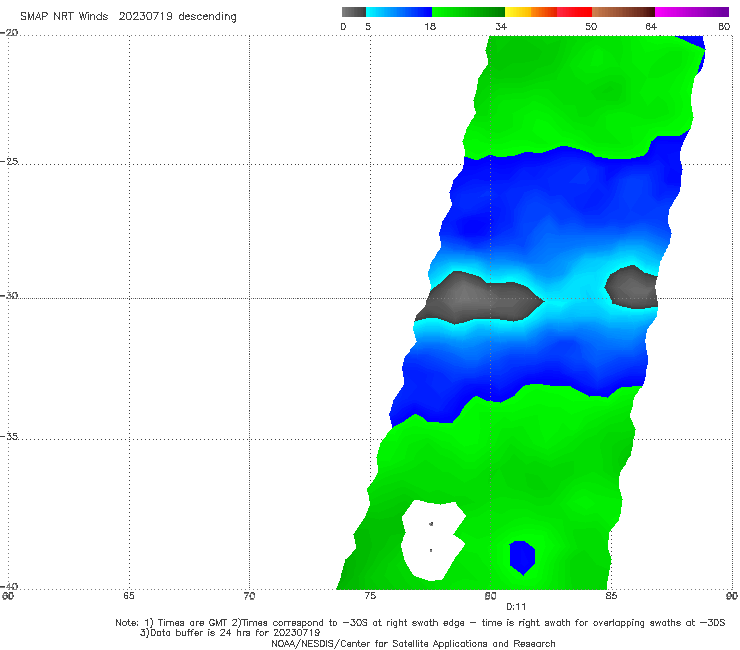Click the "85" longitude axis label
The height and width of the screenshot is (650, 740).
611,595
